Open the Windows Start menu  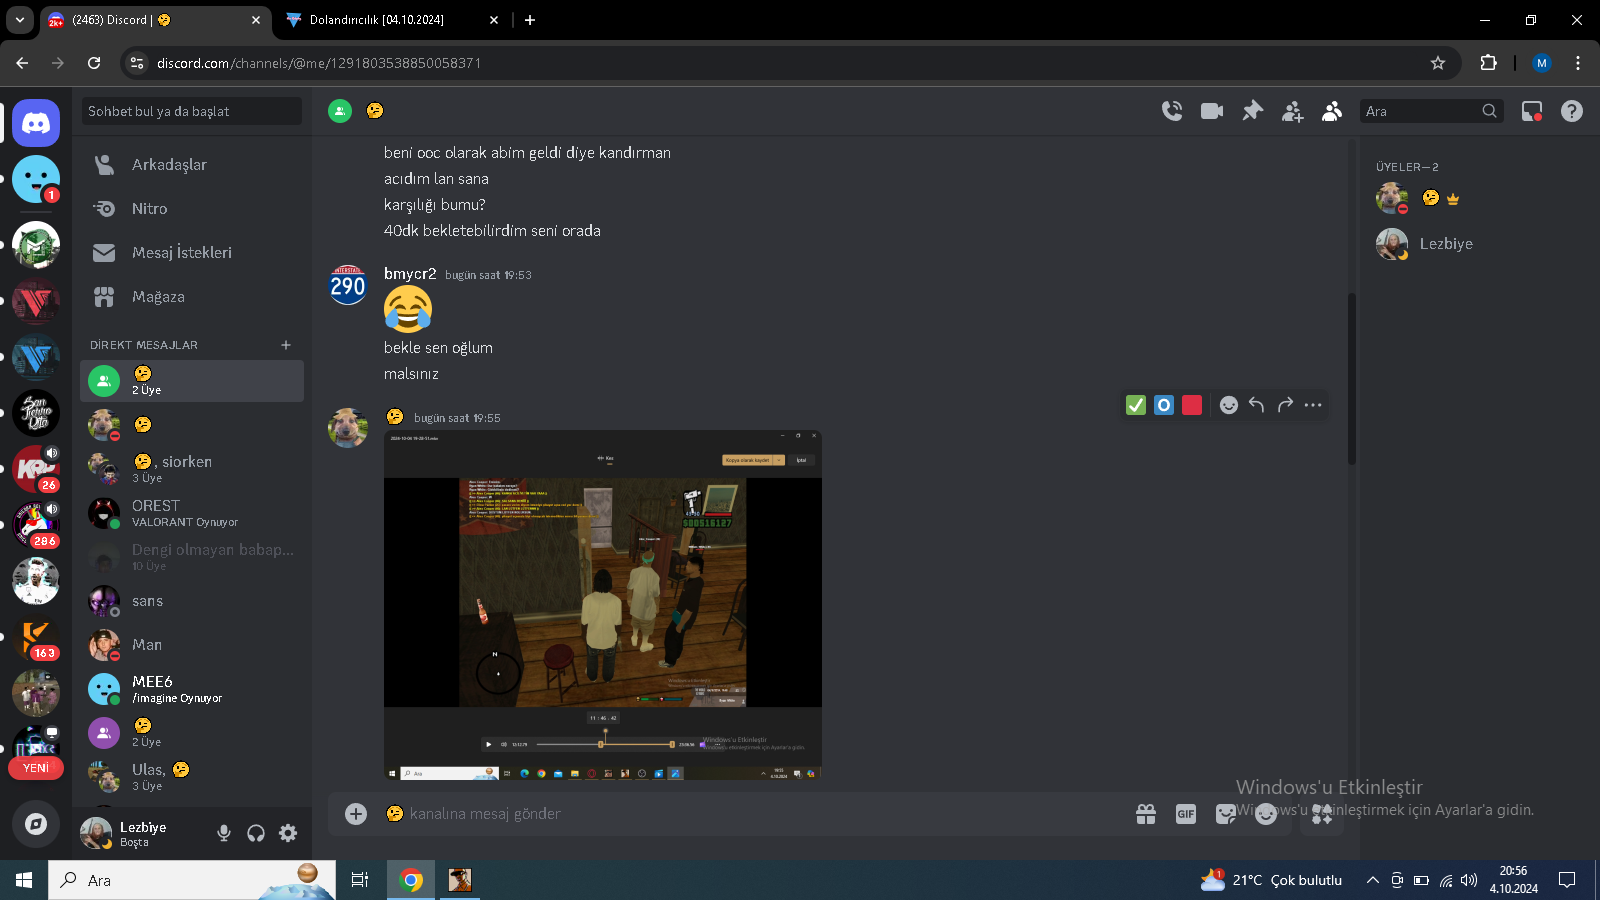pyautogui.click(x=24, y=880)
